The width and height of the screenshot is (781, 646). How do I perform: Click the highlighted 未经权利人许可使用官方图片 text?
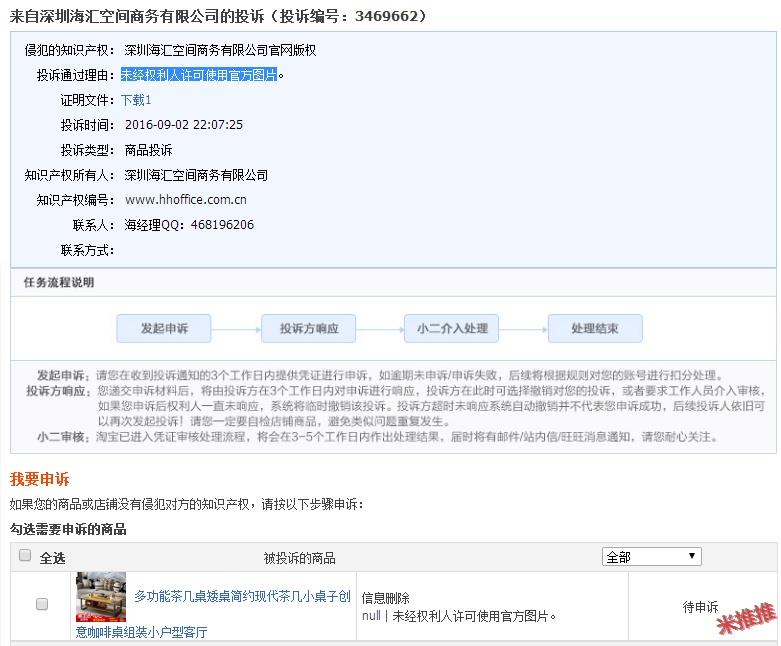click(x=199, y=75)
